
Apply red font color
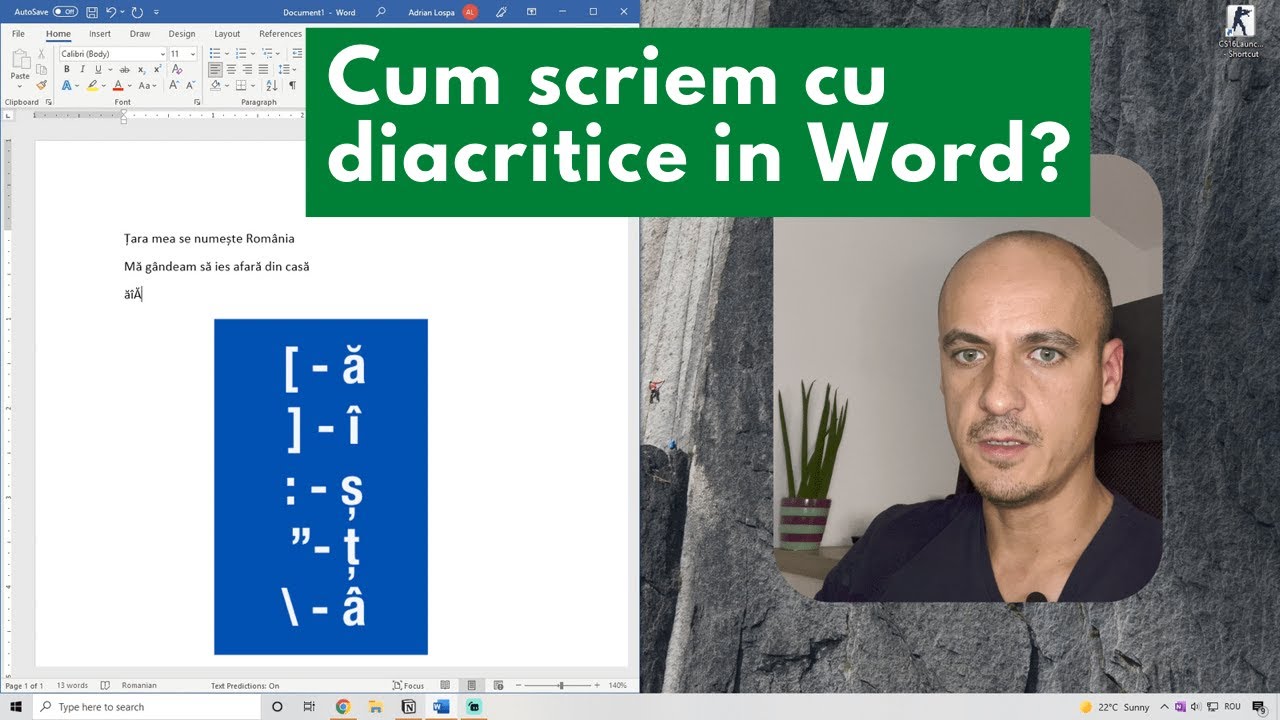click(x=118, y=85)
